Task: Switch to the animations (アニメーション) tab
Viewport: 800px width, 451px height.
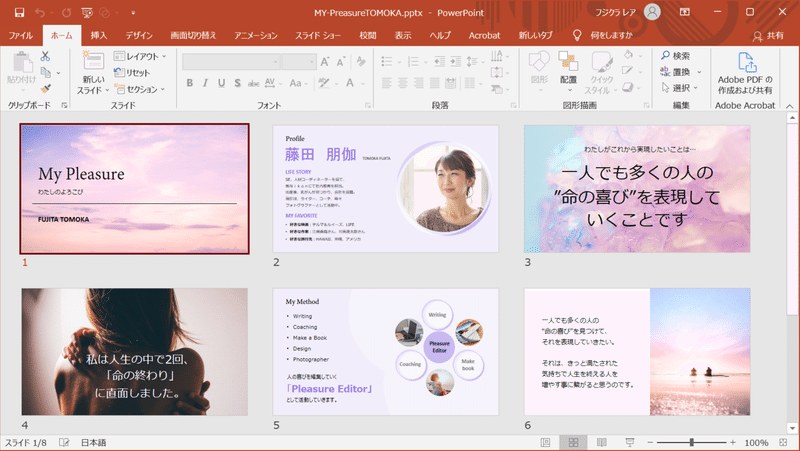Action: click(256, 35)
